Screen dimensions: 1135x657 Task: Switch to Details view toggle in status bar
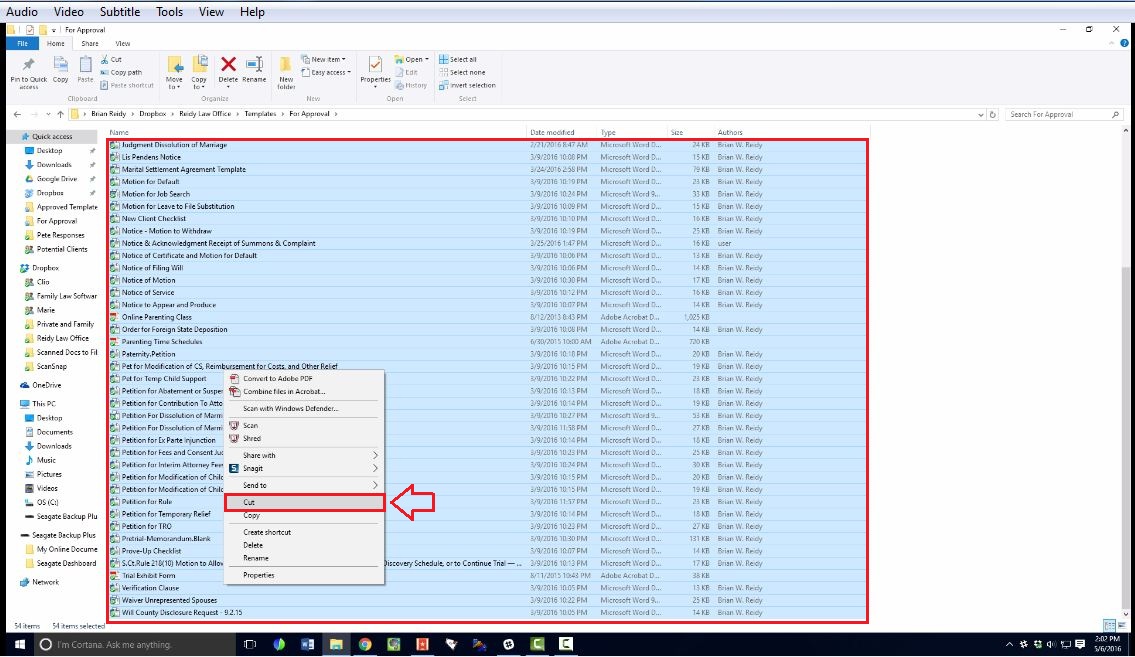pos(1109,625)
